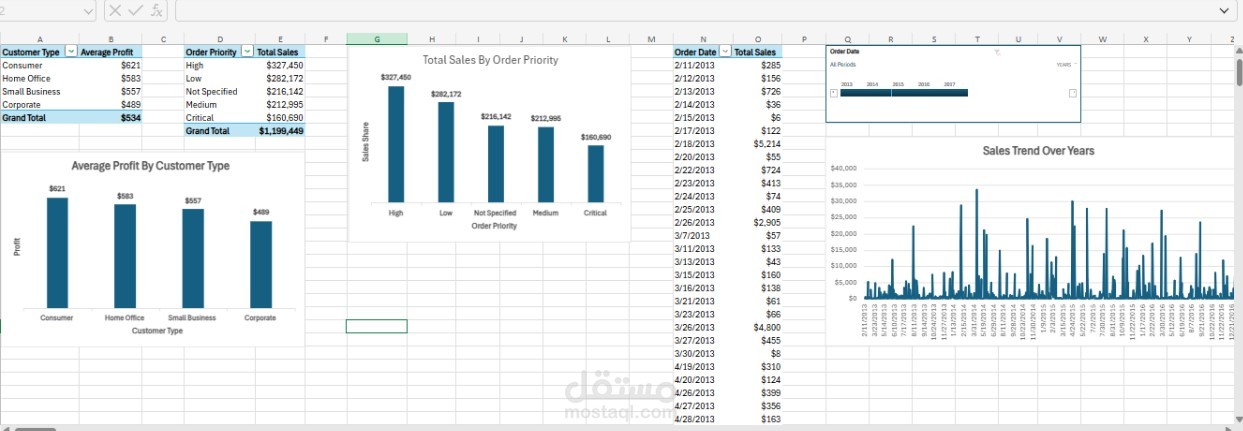Viewport: 1243px width, 431px height.
Task: Select the 2/26/2013 date cell
Action: tap(702, 222)
